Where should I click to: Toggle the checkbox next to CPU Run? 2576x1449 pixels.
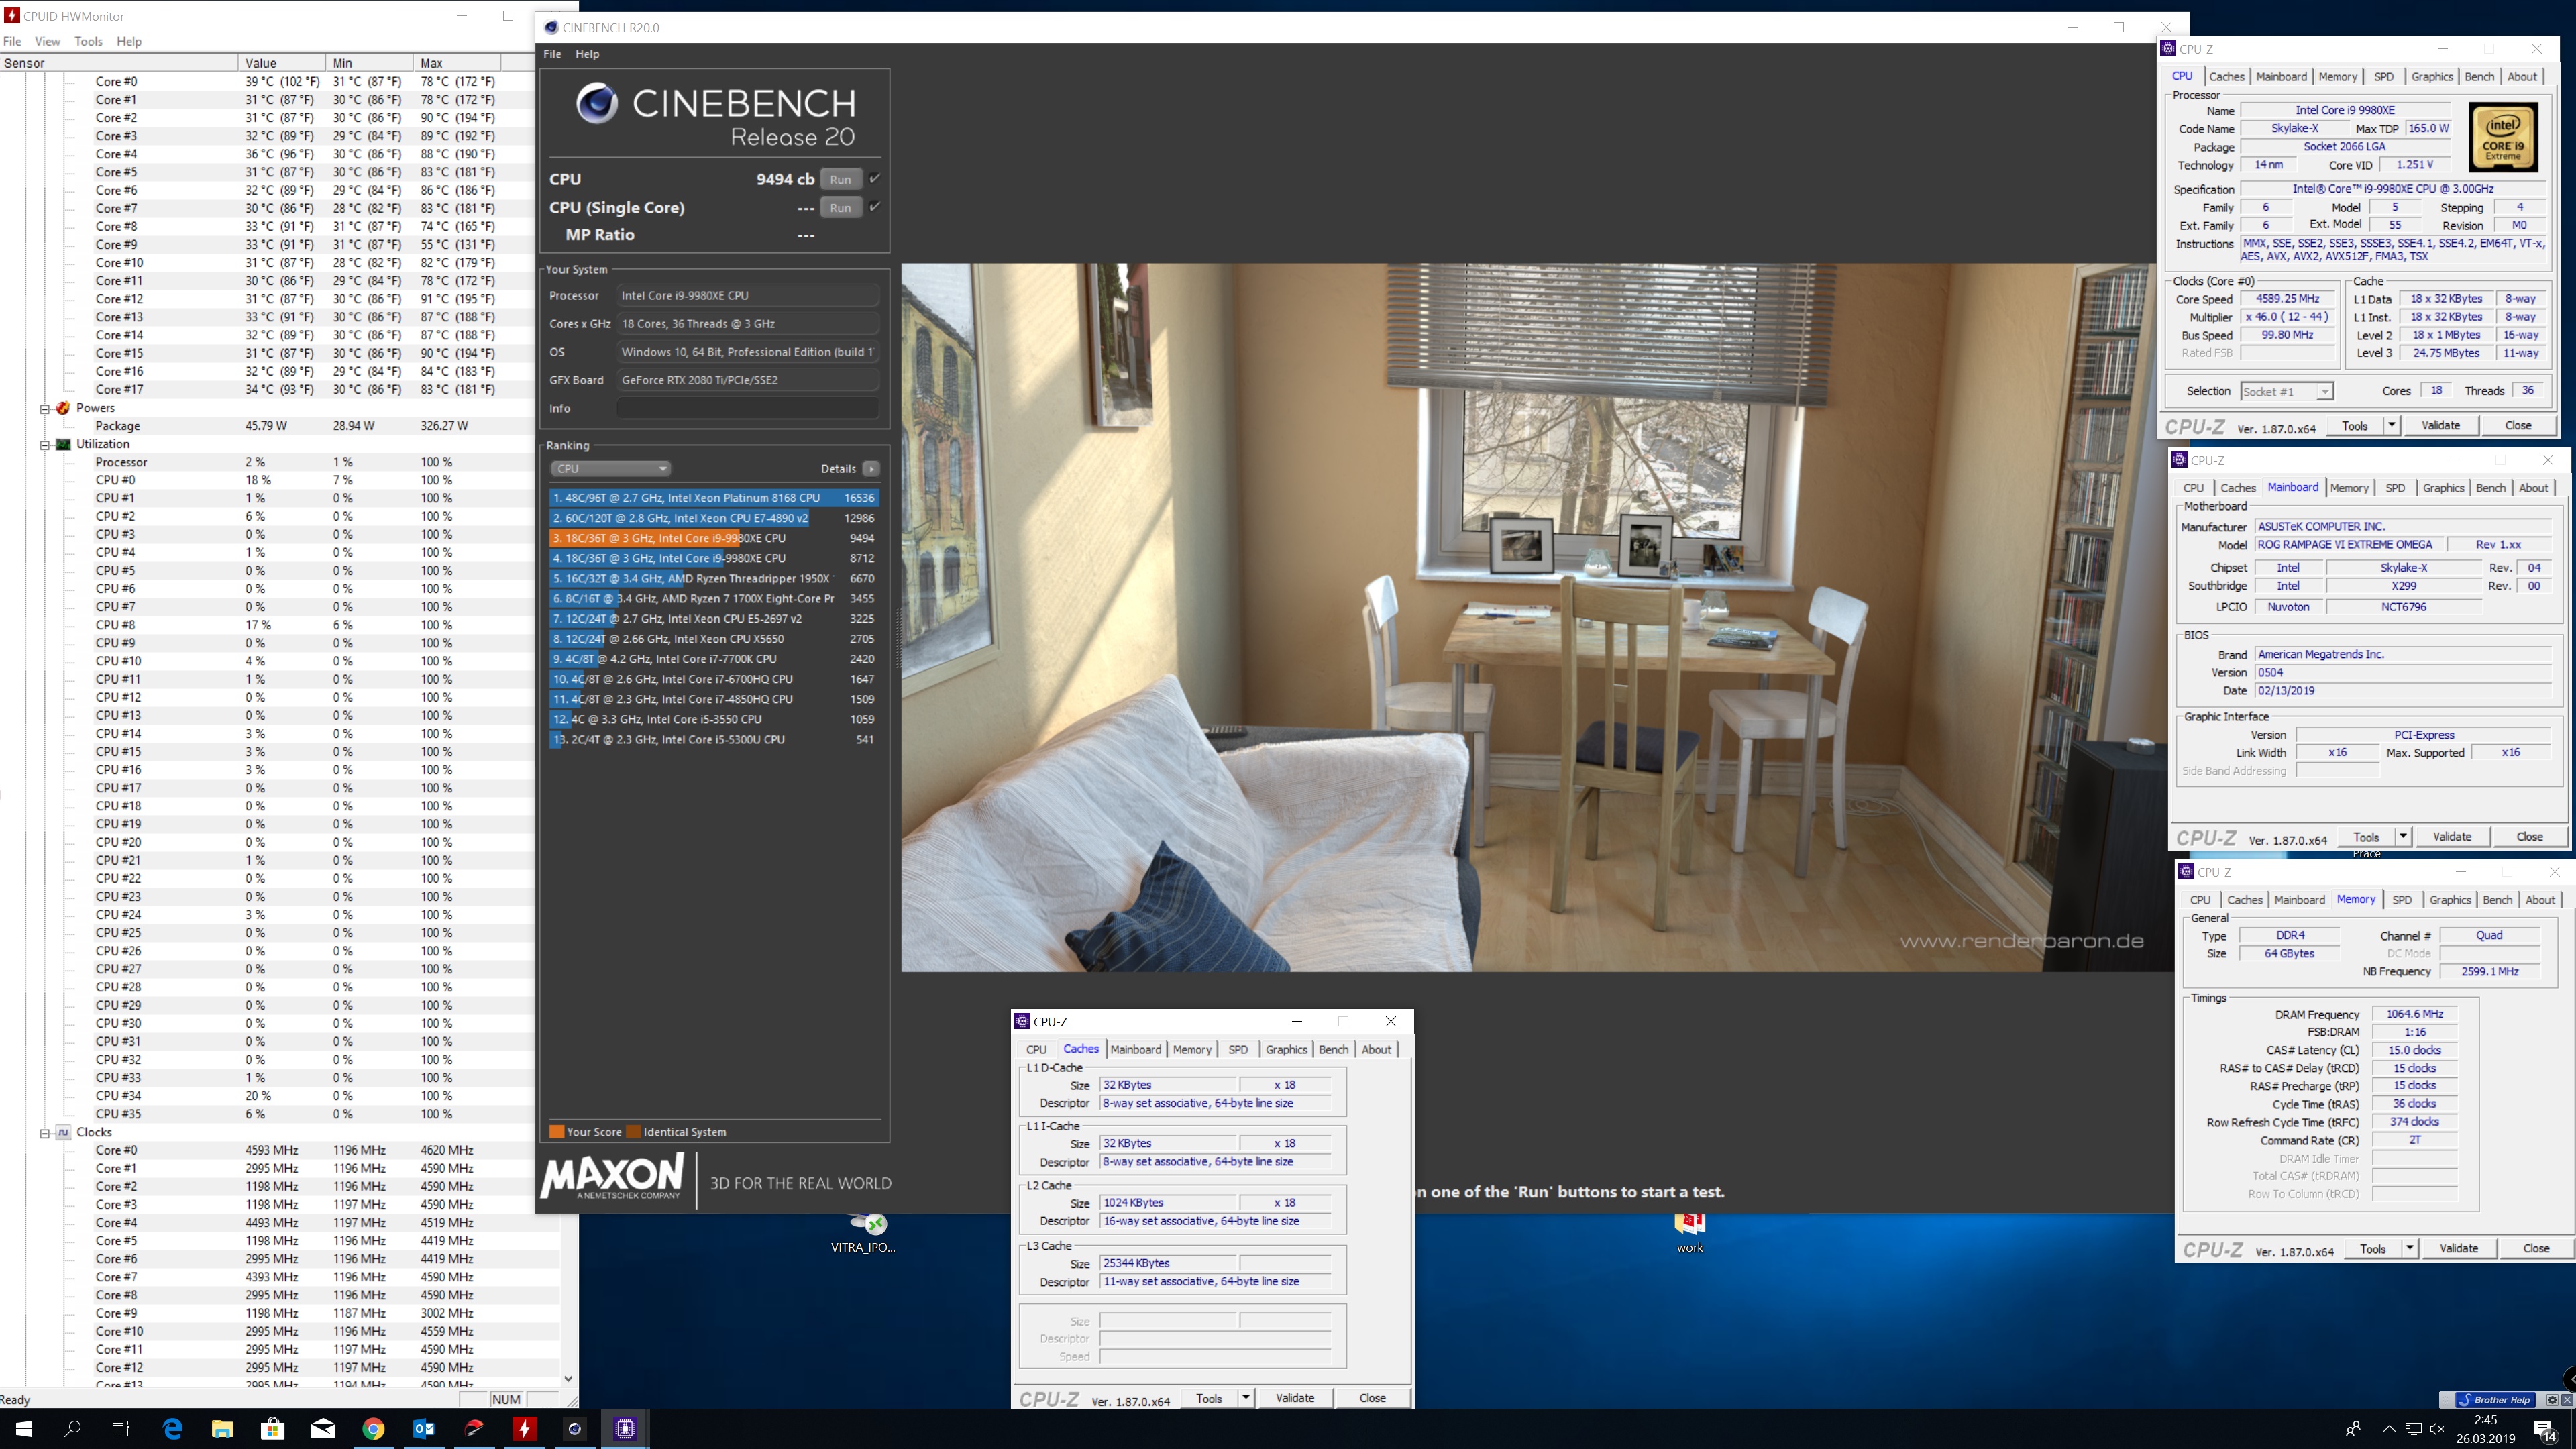click(875, 179)
